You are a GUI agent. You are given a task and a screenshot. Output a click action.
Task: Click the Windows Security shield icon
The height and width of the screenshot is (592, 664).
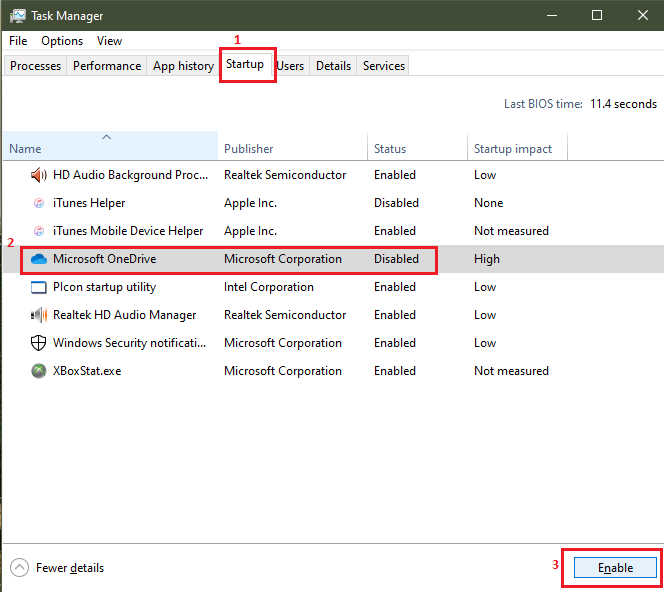39,343
